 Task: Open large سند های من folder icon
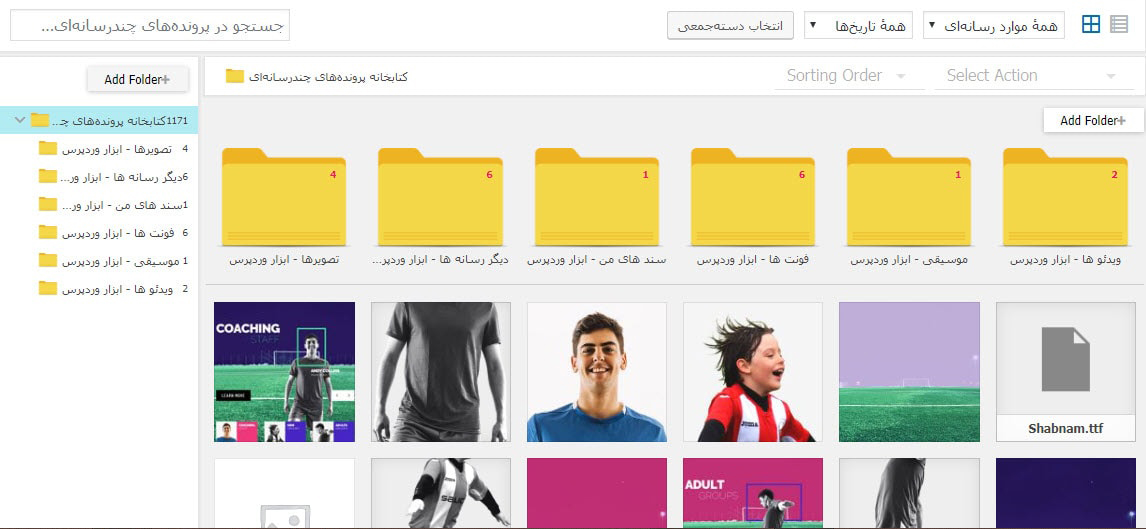coord(597,197)
